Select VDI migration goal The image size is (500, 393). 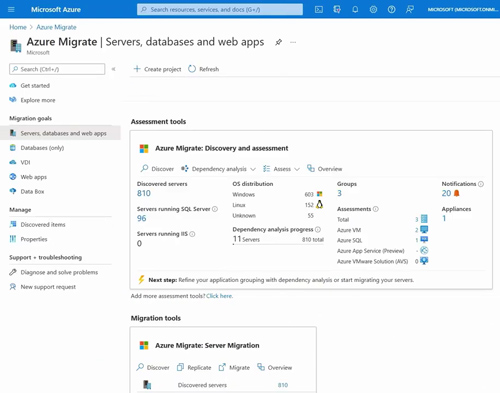pyautogui.click(x=25, y=162)
